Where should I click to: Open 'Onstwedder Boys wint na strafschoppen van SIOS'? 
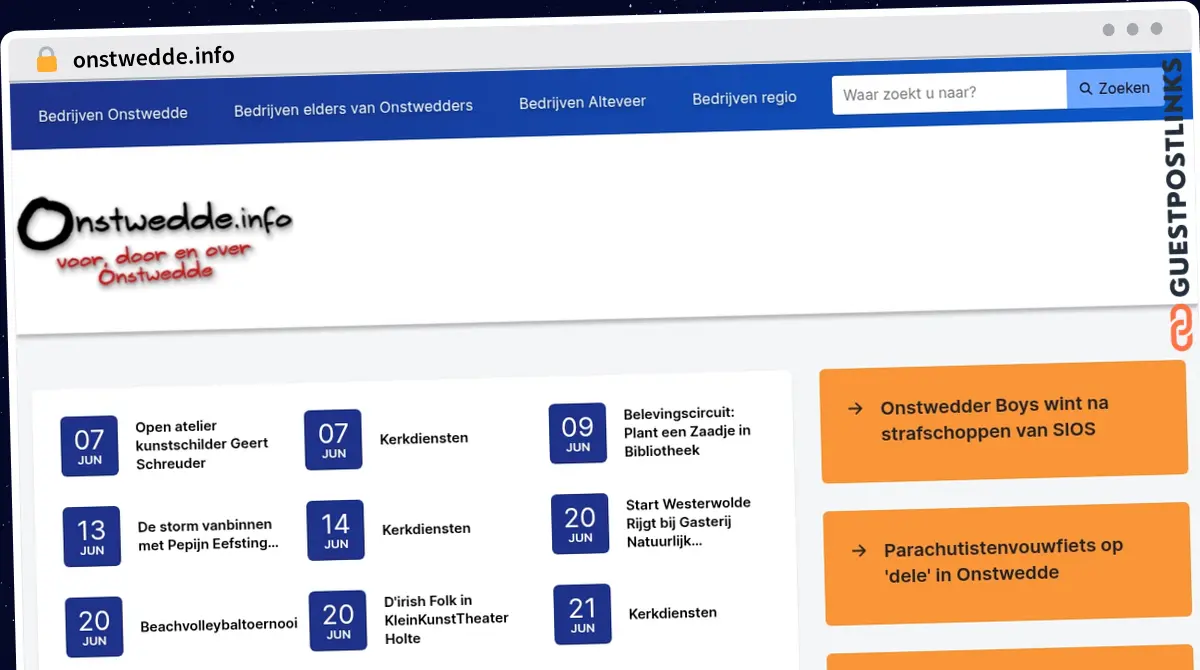coord(1002,421)
